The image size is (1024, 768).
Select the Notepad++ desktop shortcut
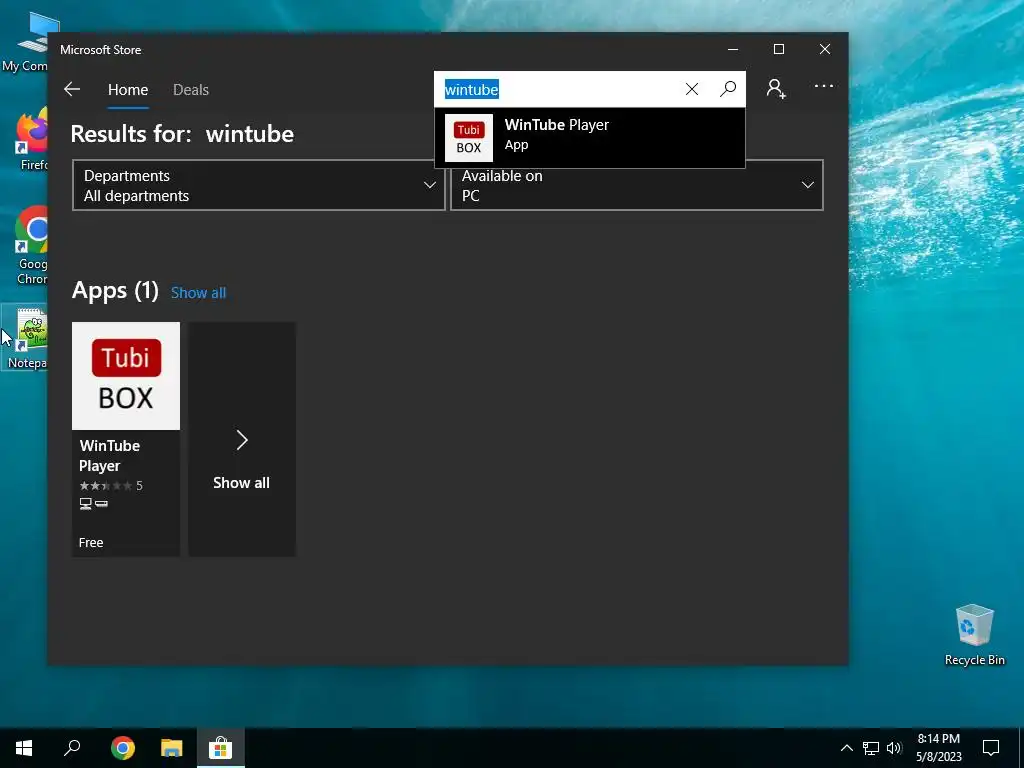coord(25,338)
